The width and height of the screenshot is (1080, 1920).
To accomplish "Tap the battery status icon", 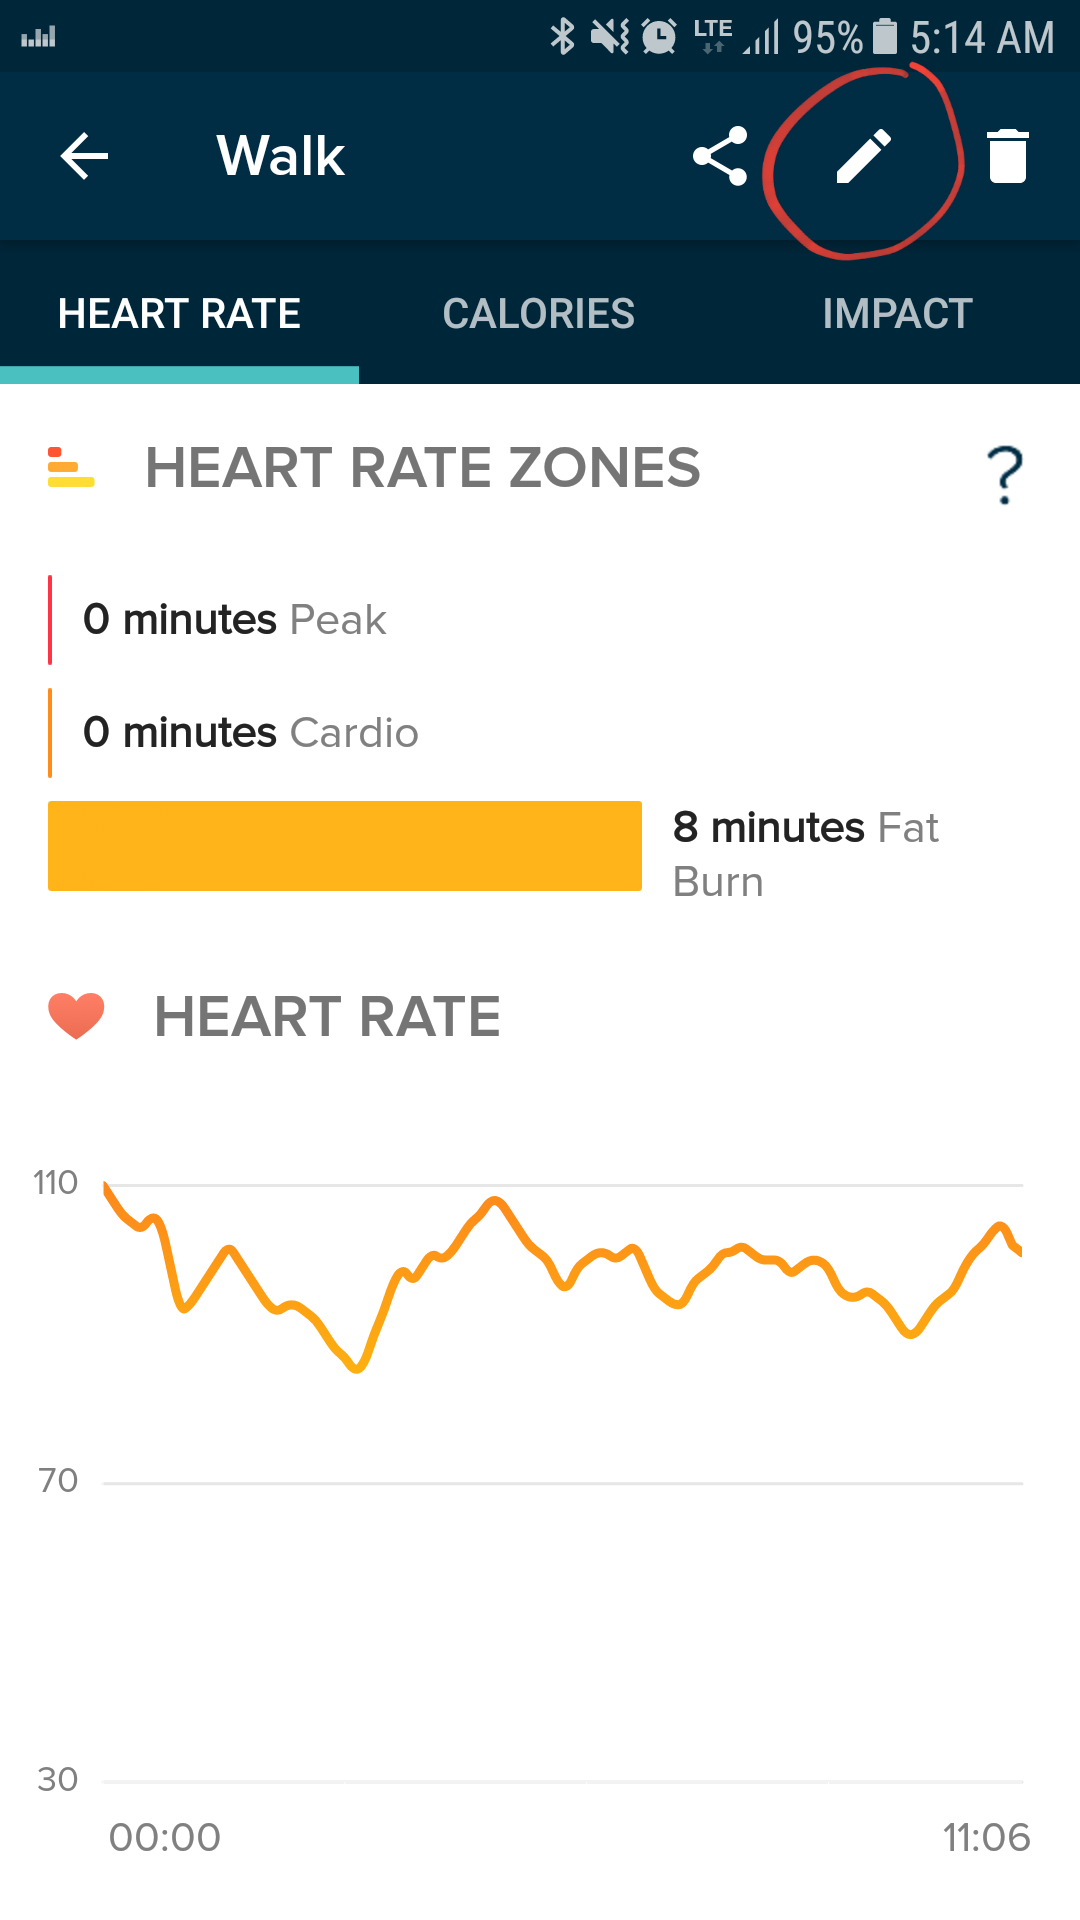I will coord(885,37).
